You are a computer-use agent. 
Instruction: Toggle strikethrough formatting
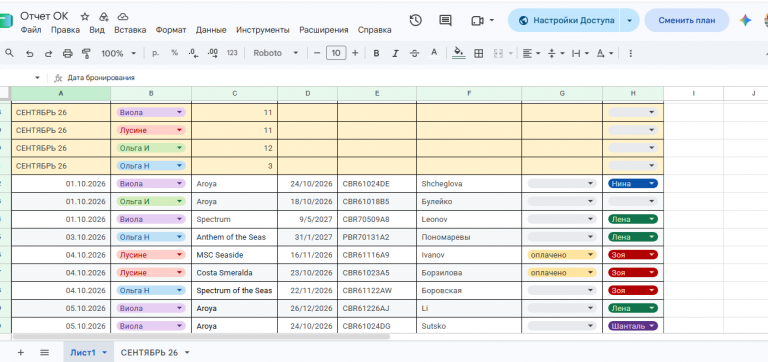tap(414, 53)
